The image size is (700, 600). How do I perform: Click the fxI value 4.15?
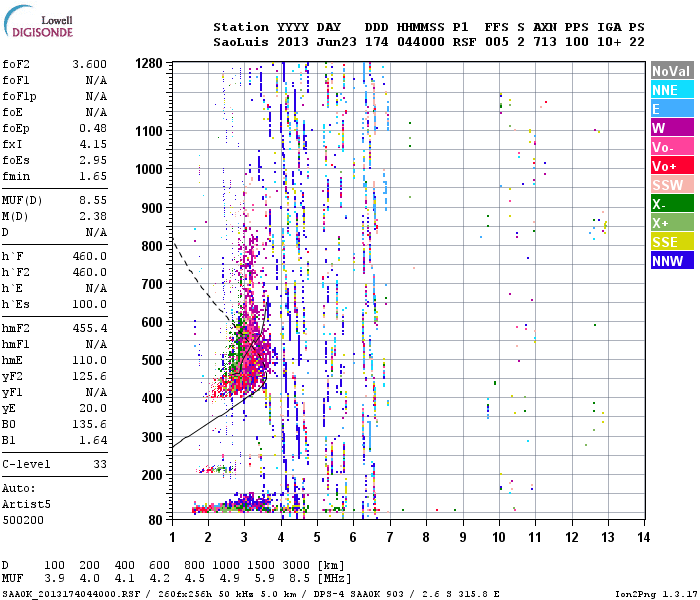coord(93,144)
